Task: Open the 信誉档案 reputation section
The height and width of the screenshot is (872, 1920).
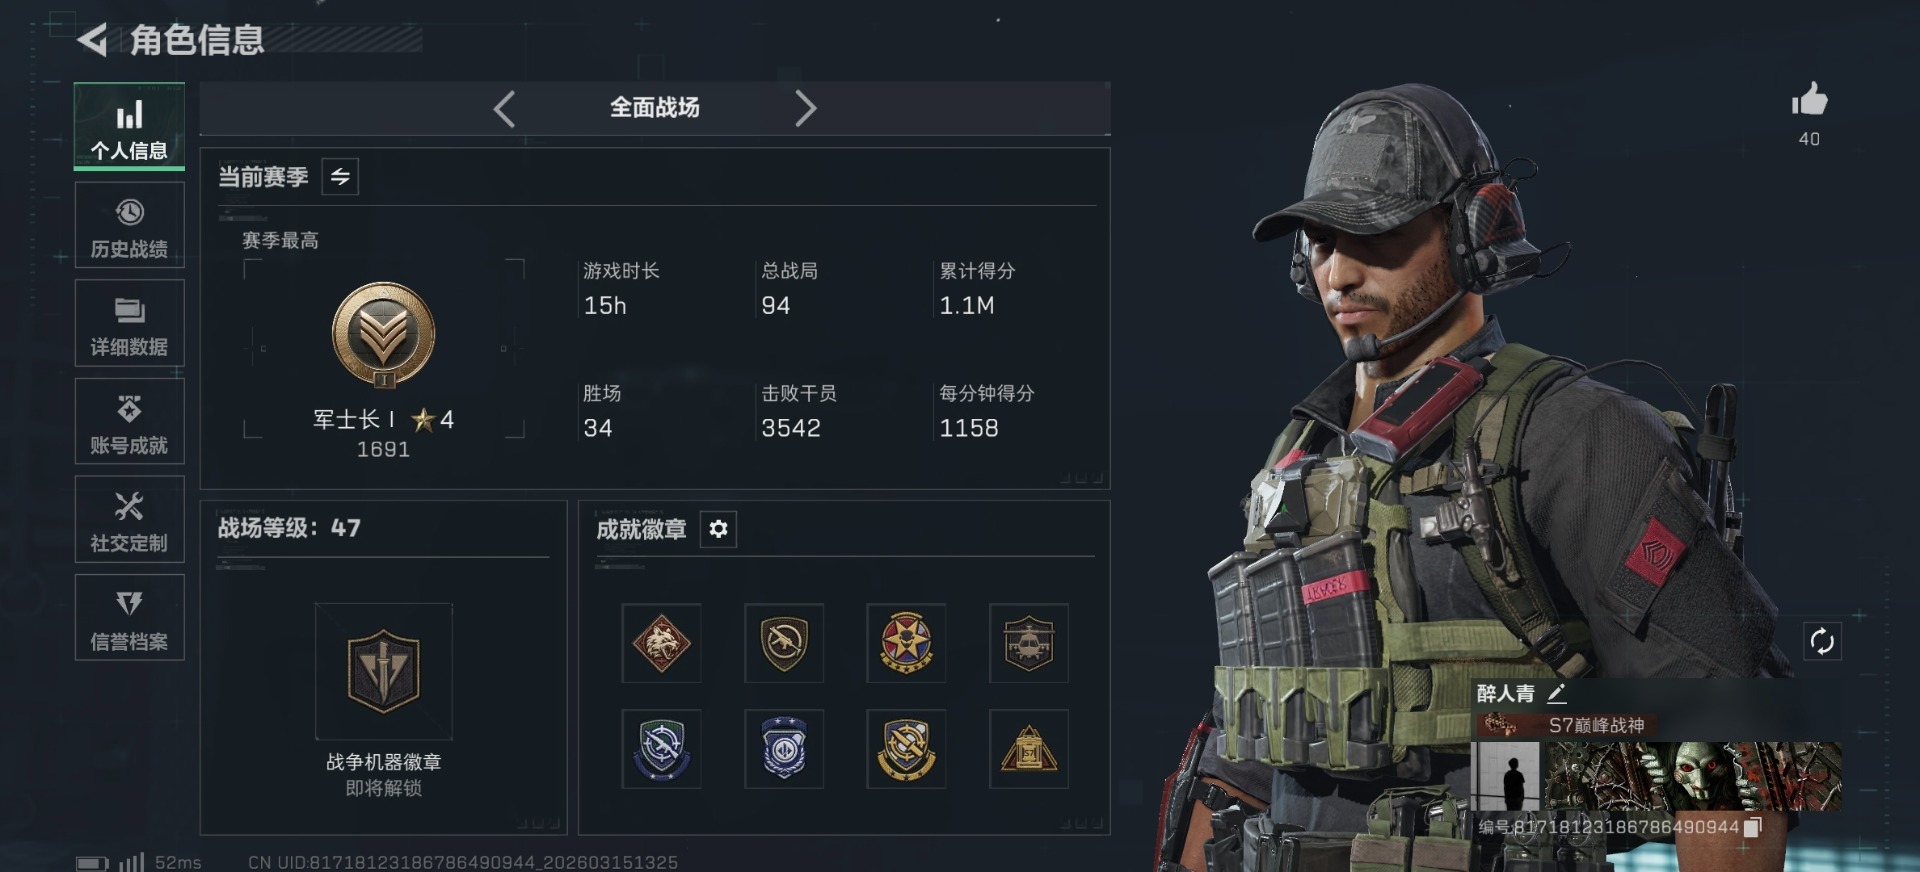Action: (129, 617)
